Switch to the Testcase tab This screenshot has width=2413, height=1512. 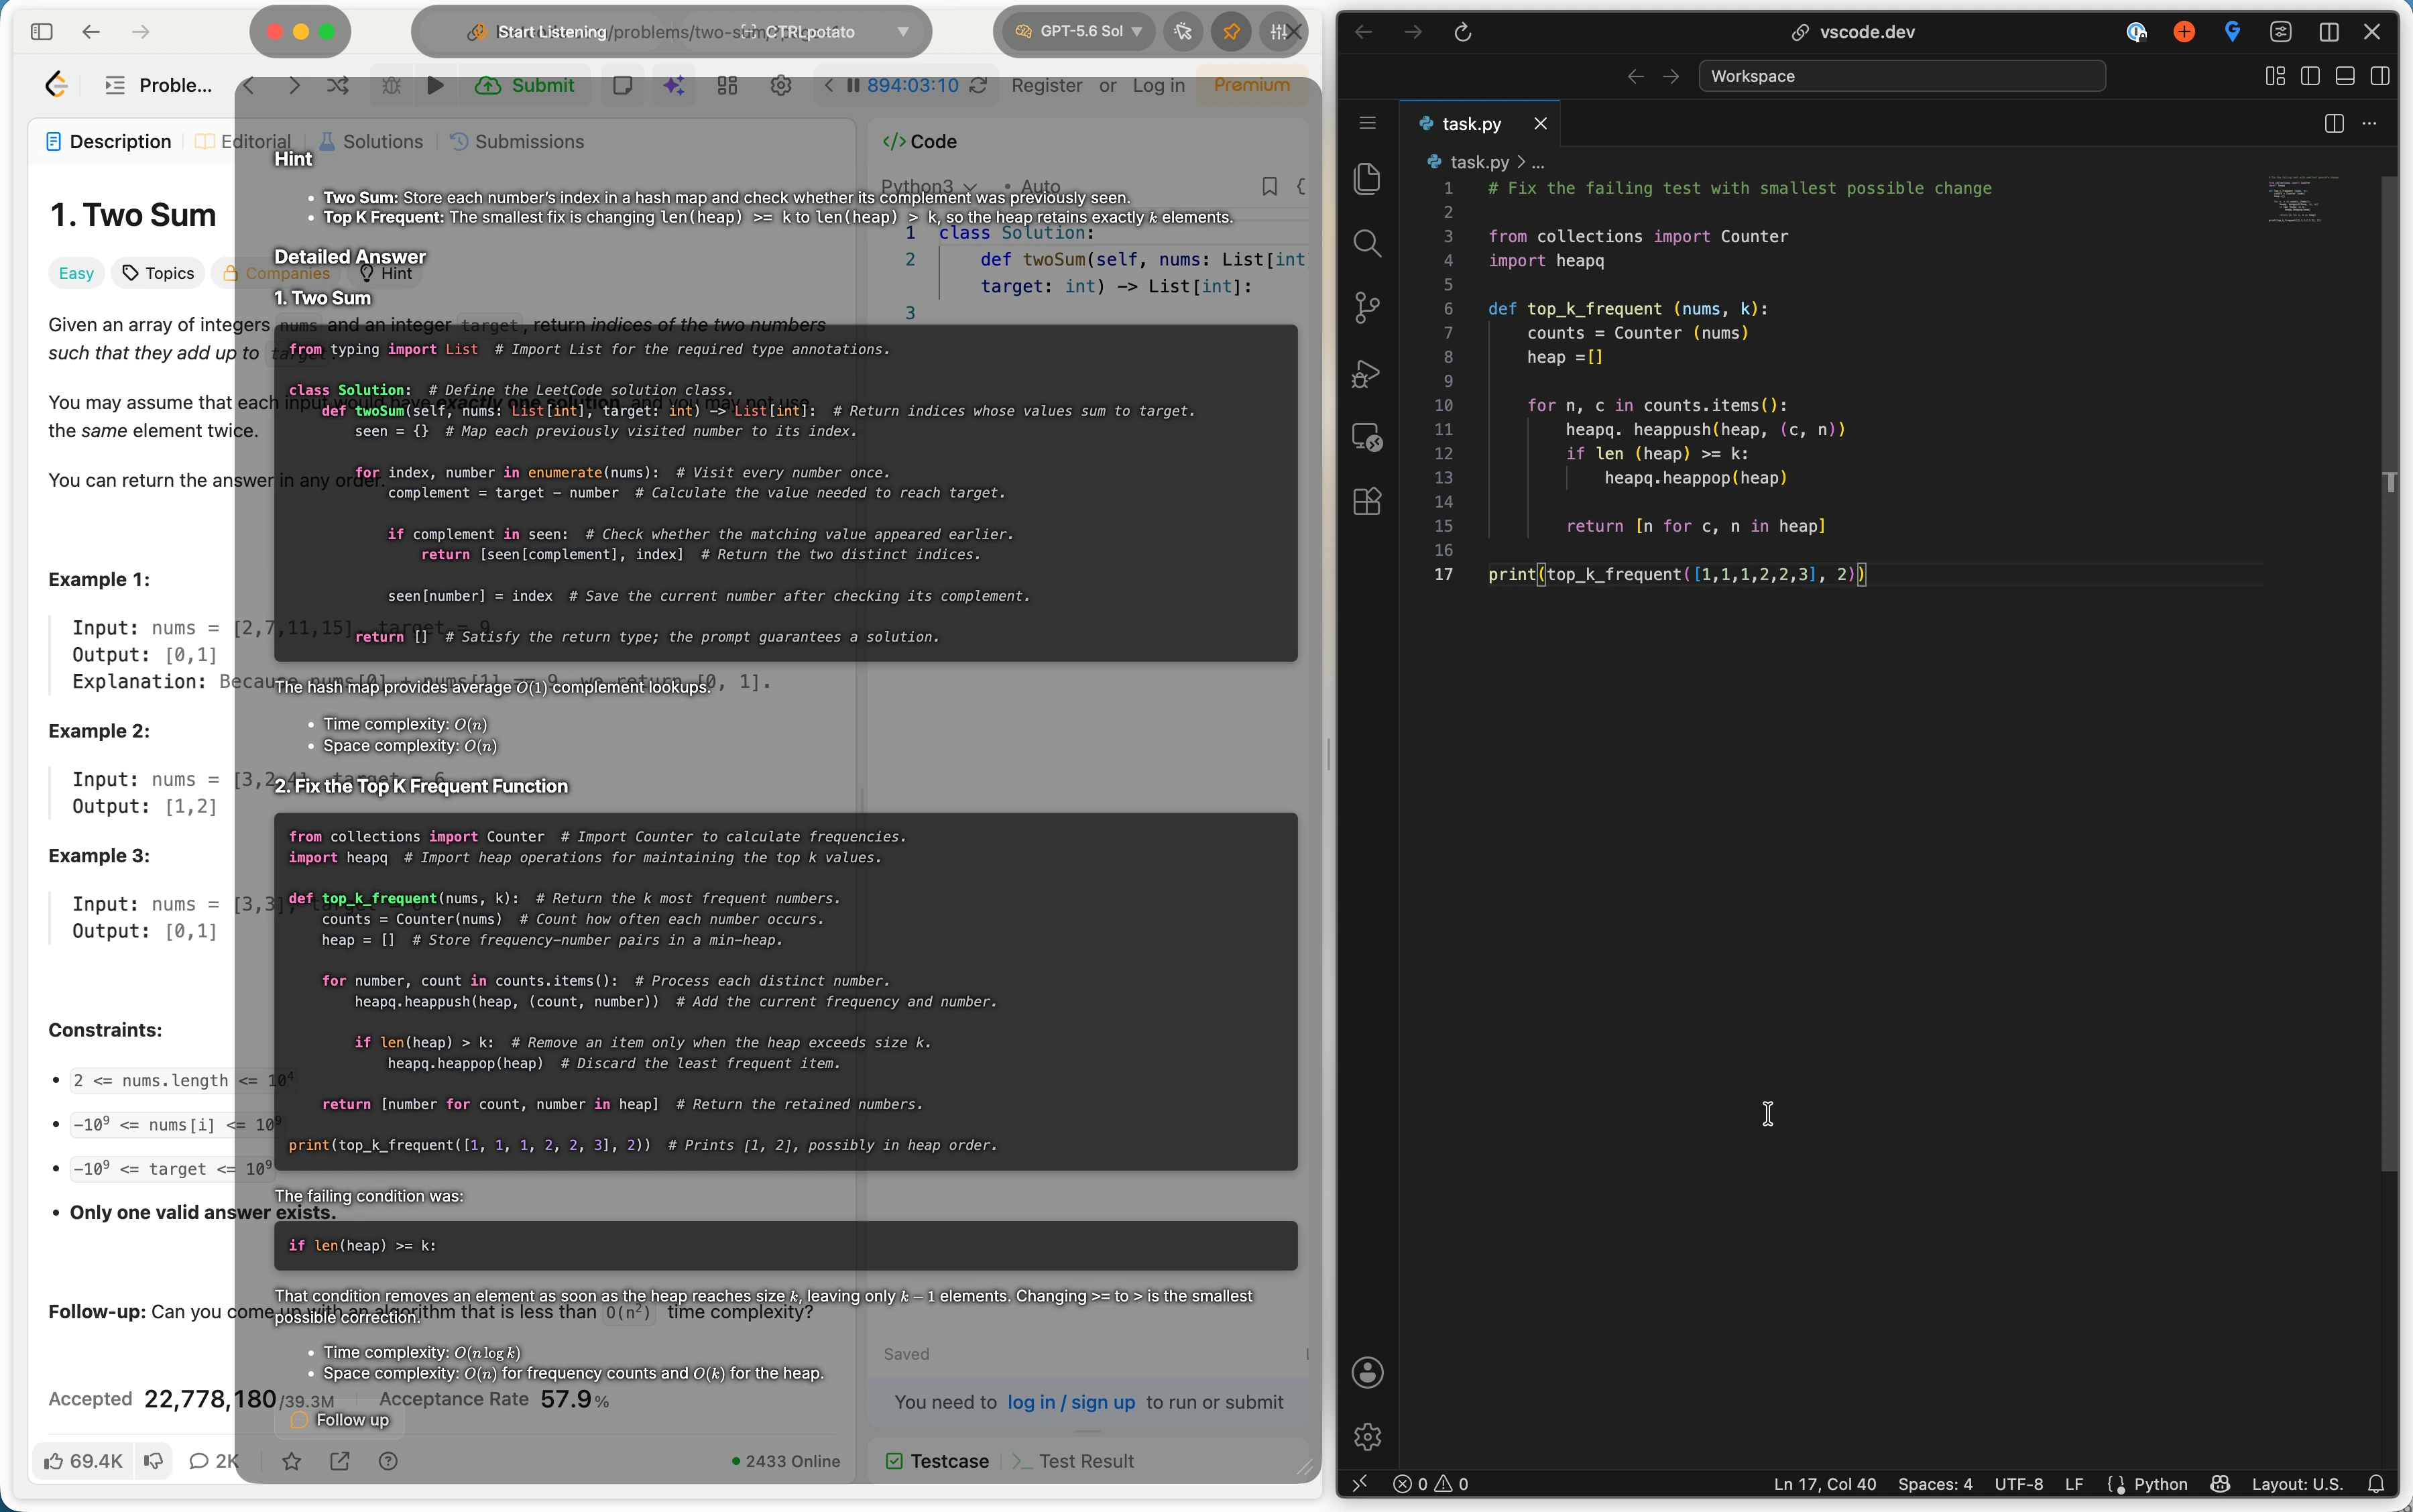tap(938, 1461)
